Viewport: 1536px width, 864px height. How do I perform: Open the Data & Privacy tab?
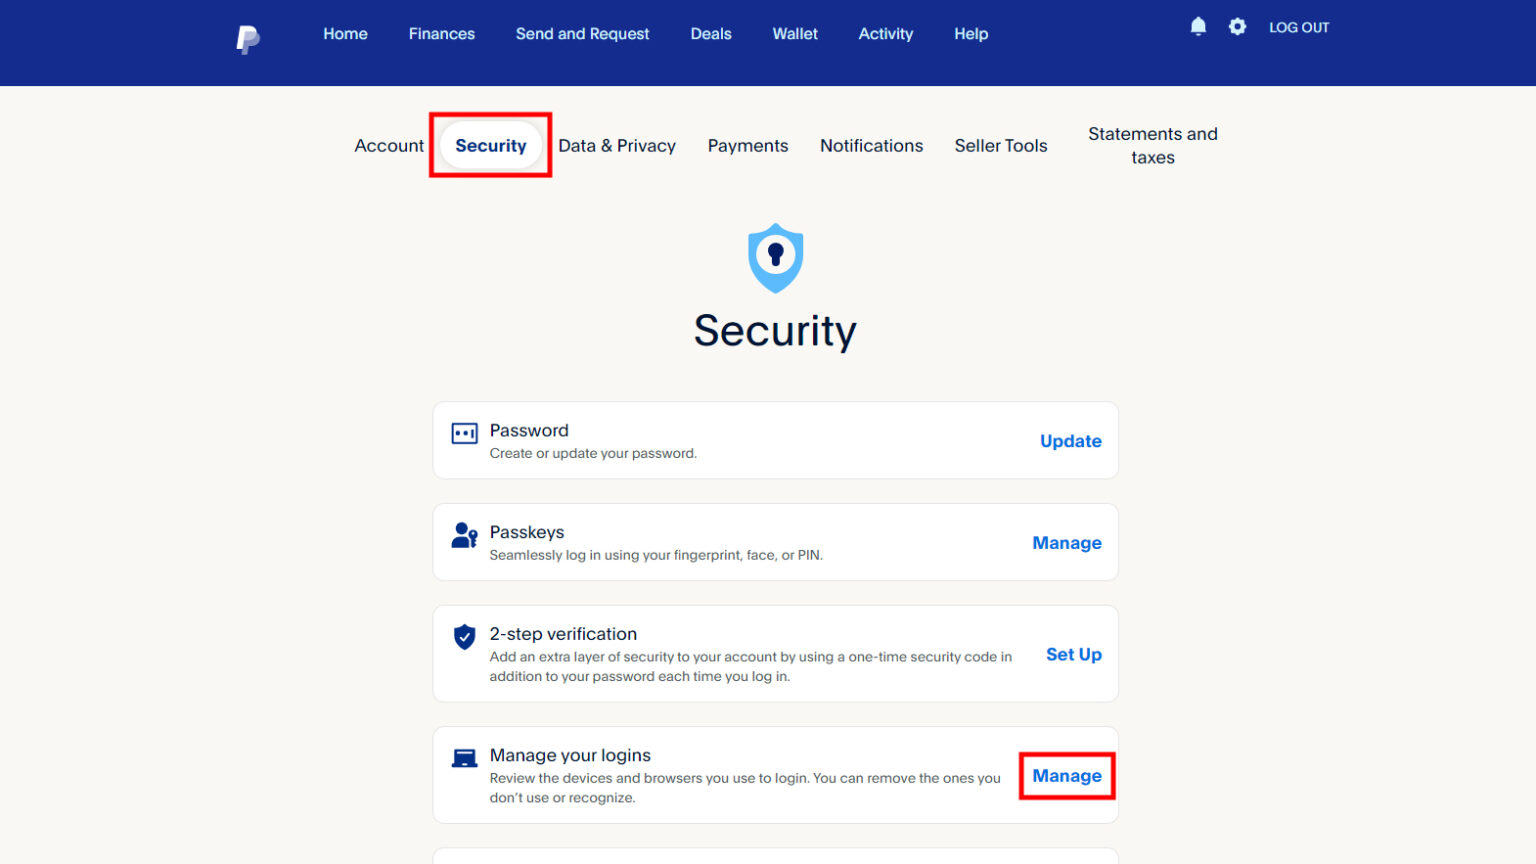pos(617,145)
